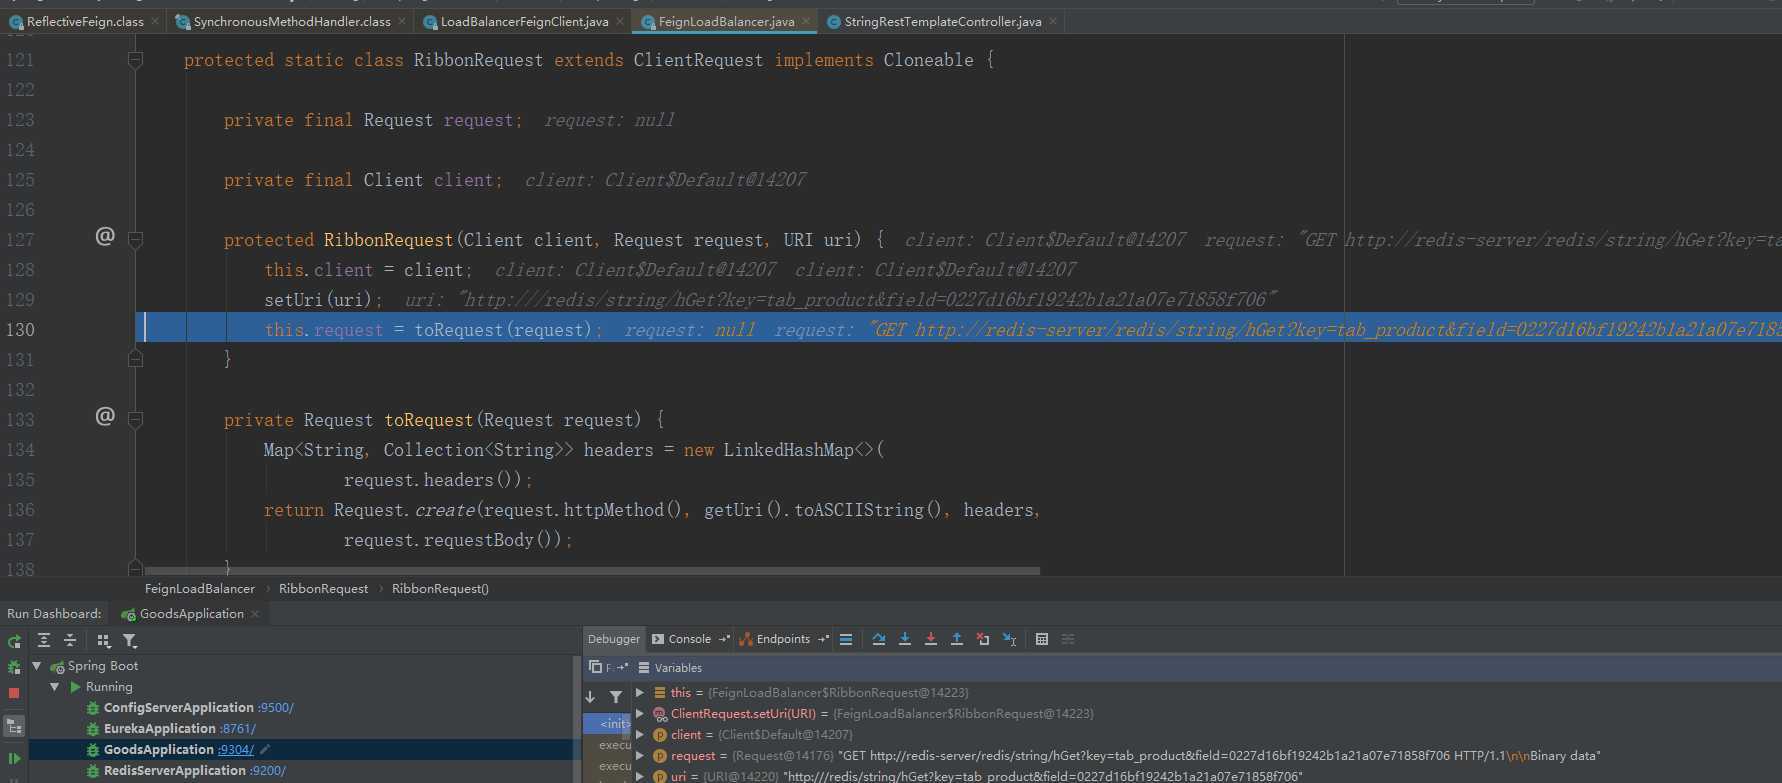Close GoodsApplication dashboard tab

[x=255, y=614]
